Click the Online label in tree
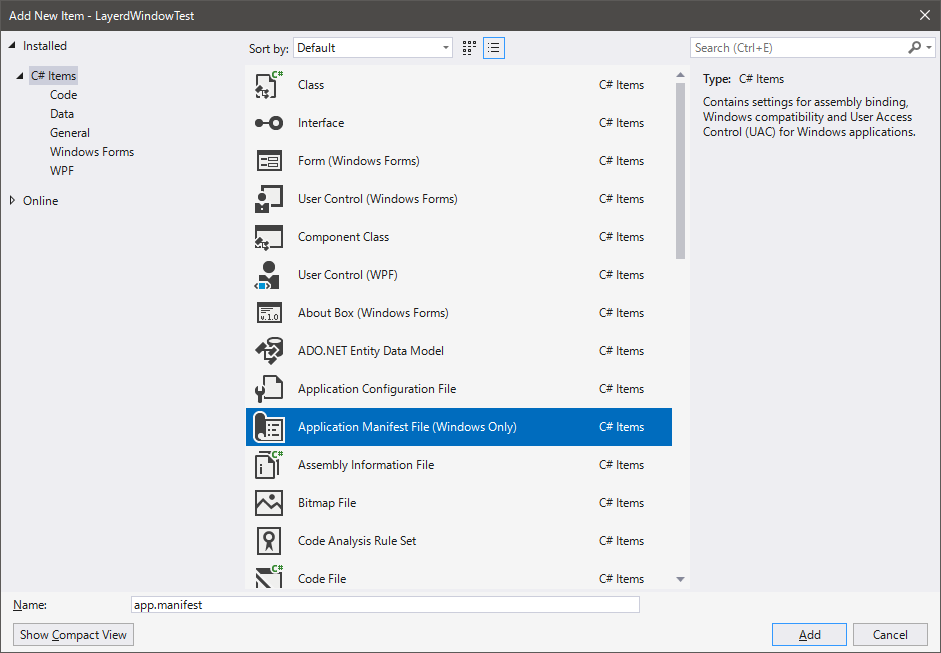Viewport: 941px width, 653px height. pos(40,200)
